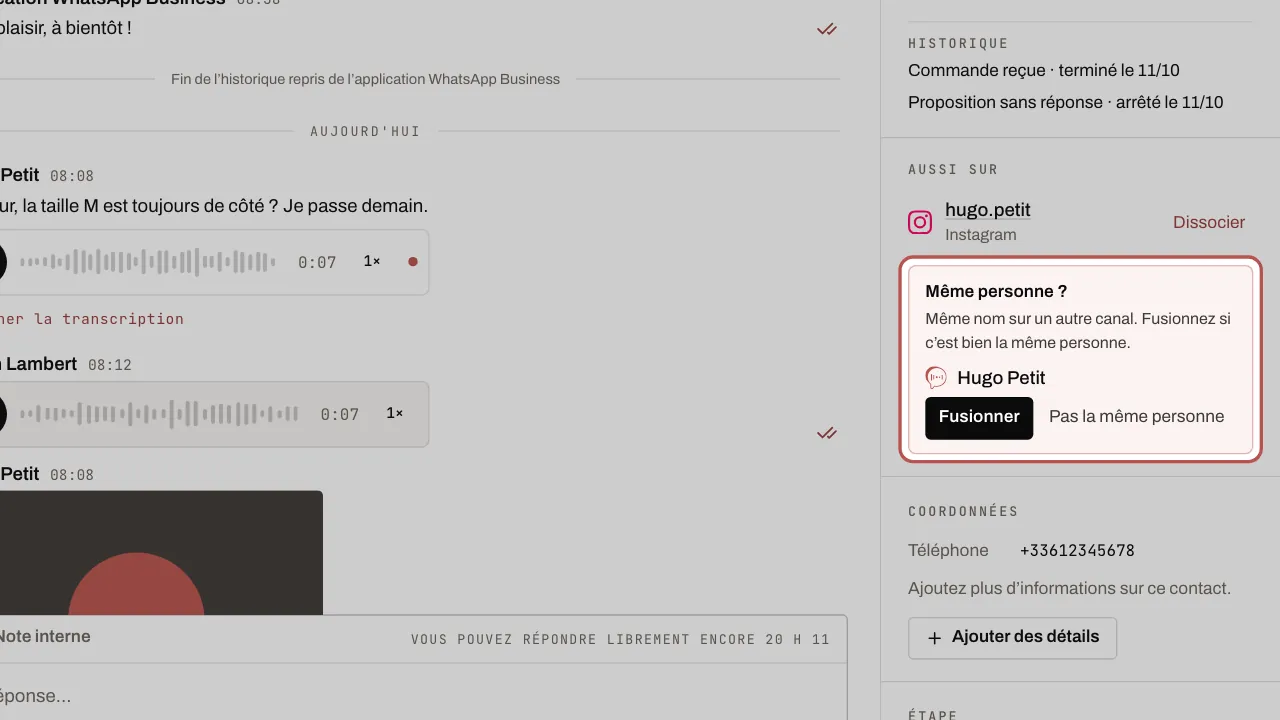Click Proposition sans réponse history entry
This screenshot has height=720, width=1280.
(x=1066, y=102)
